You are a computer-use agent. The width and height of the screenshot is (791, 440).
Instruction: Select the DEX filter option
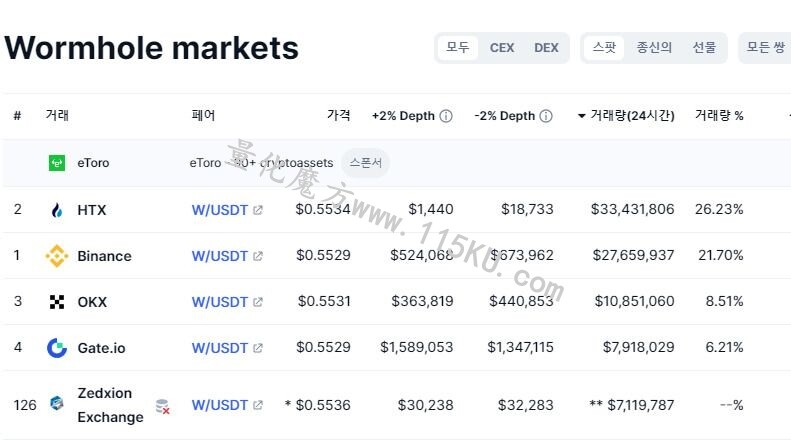(546, 48)
